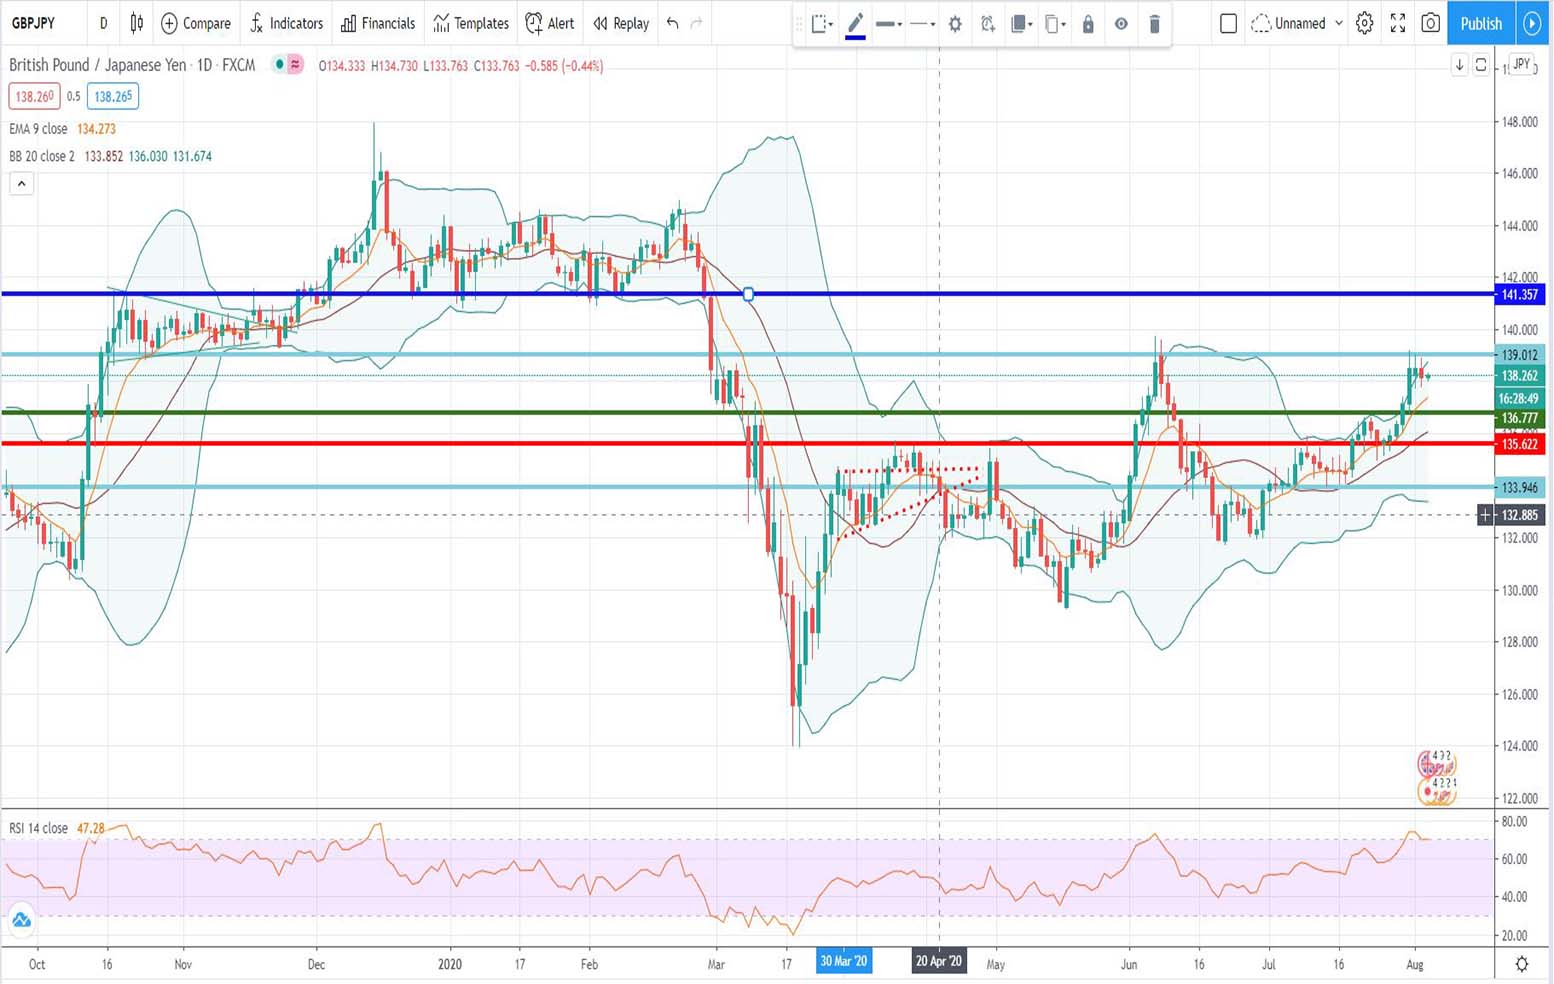The width and height of the screenshot is (1554, 984).
Task: Click the Compare symbol icon
Action: click(x=195, y=23)
